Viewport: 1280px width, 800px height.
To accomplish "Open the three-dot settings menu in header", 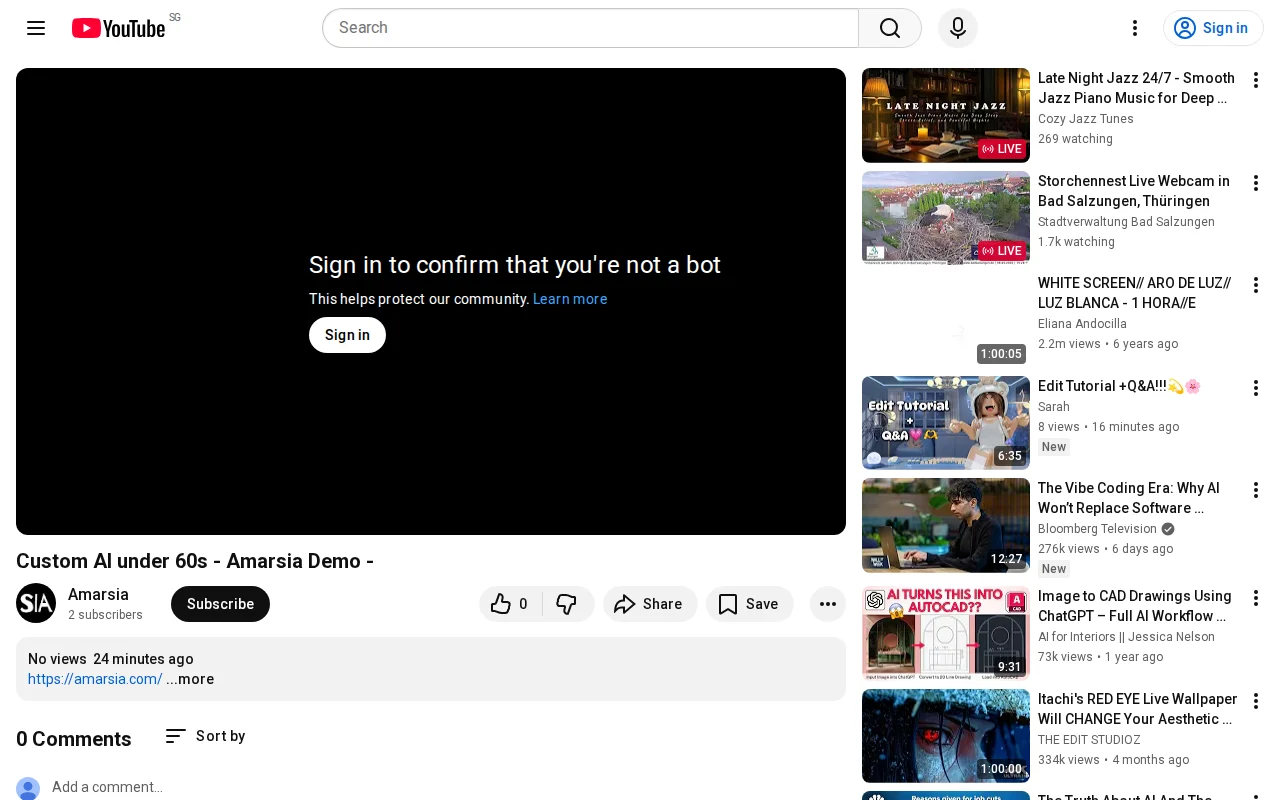I will click(x=1135, y=28).
